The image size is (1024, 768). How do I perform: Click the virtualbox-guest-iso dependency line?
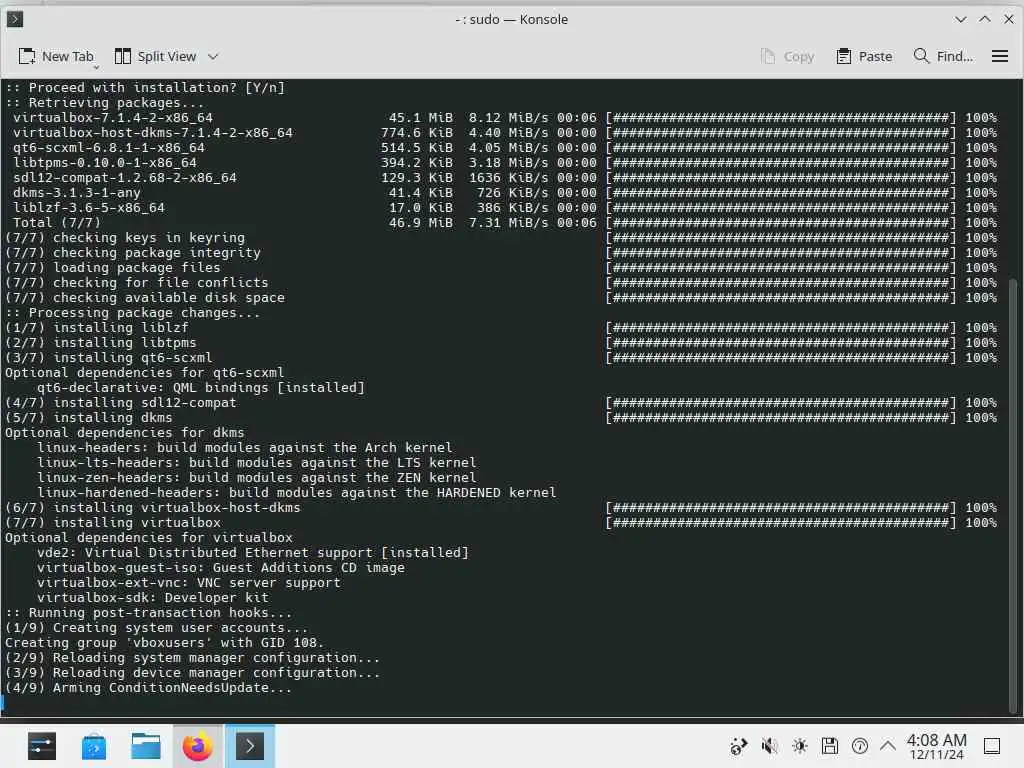click(x=221, y=568)
